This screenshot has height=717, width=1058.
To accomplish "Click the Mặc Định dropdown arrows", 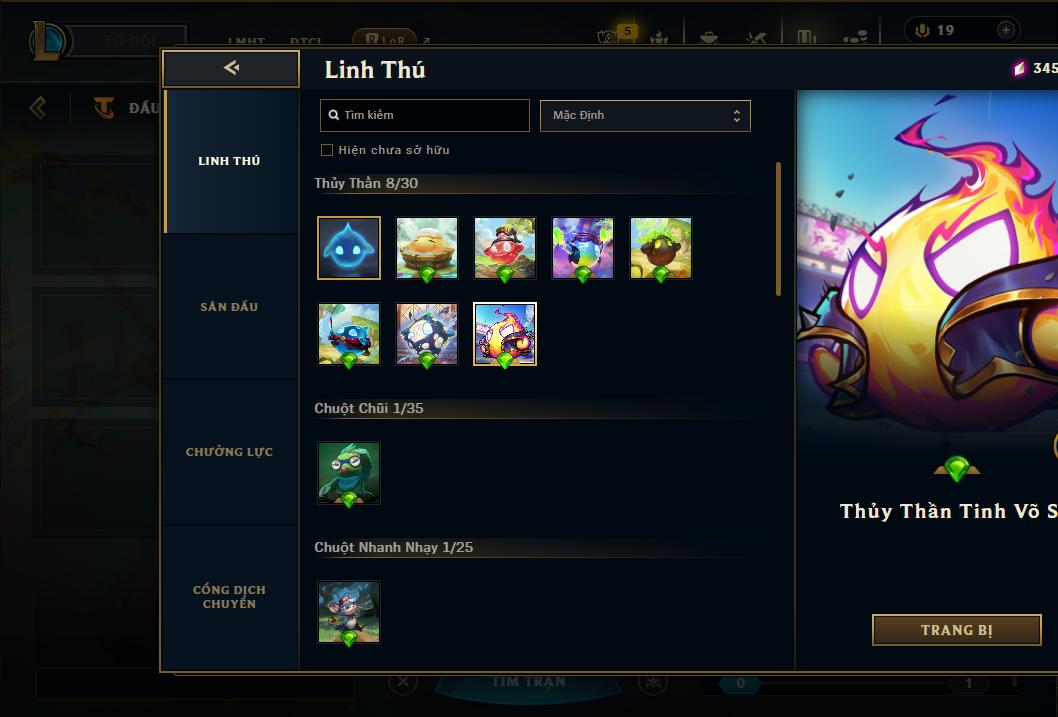I will [737, 116].
